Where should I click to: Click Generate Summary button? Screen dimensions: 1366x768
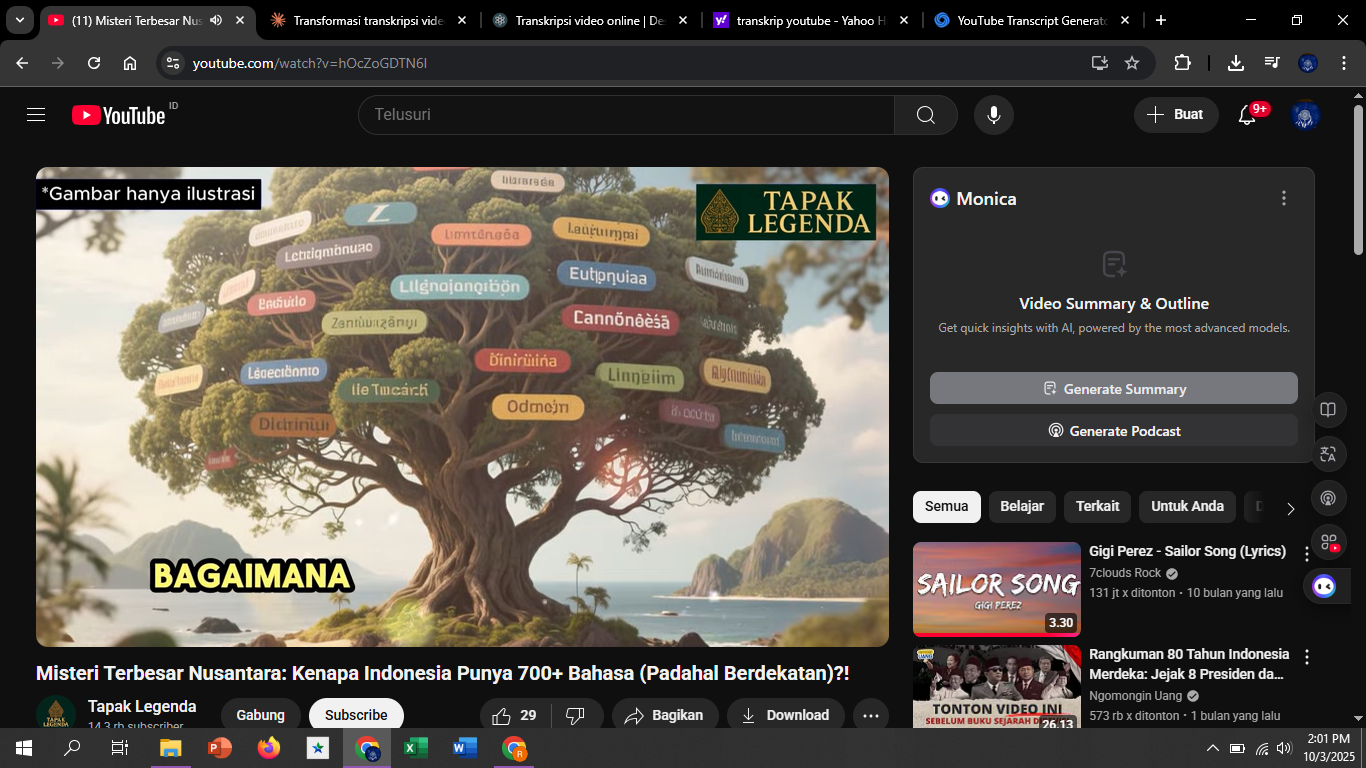tap(1114, 389)
